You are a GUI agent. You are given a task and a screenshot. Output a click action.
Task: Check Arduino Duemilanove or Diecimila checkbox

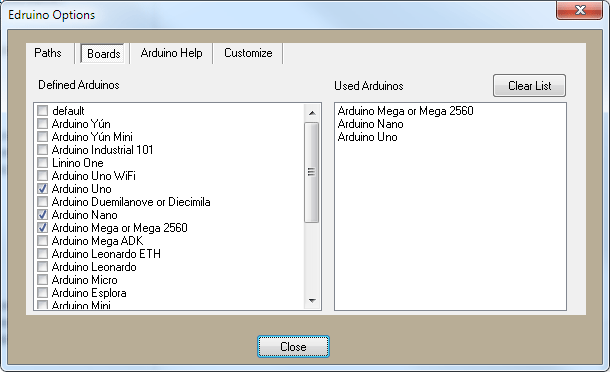[x=42, y=202]
